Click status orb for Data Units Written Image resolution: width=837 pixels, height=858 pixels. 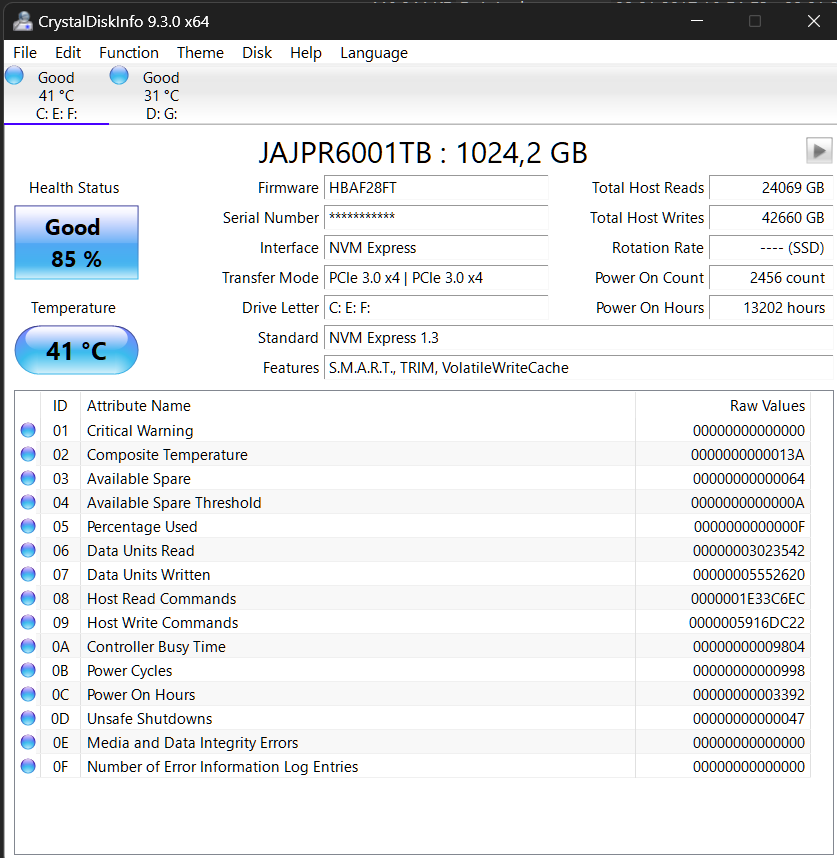click(x=28, y=575)
